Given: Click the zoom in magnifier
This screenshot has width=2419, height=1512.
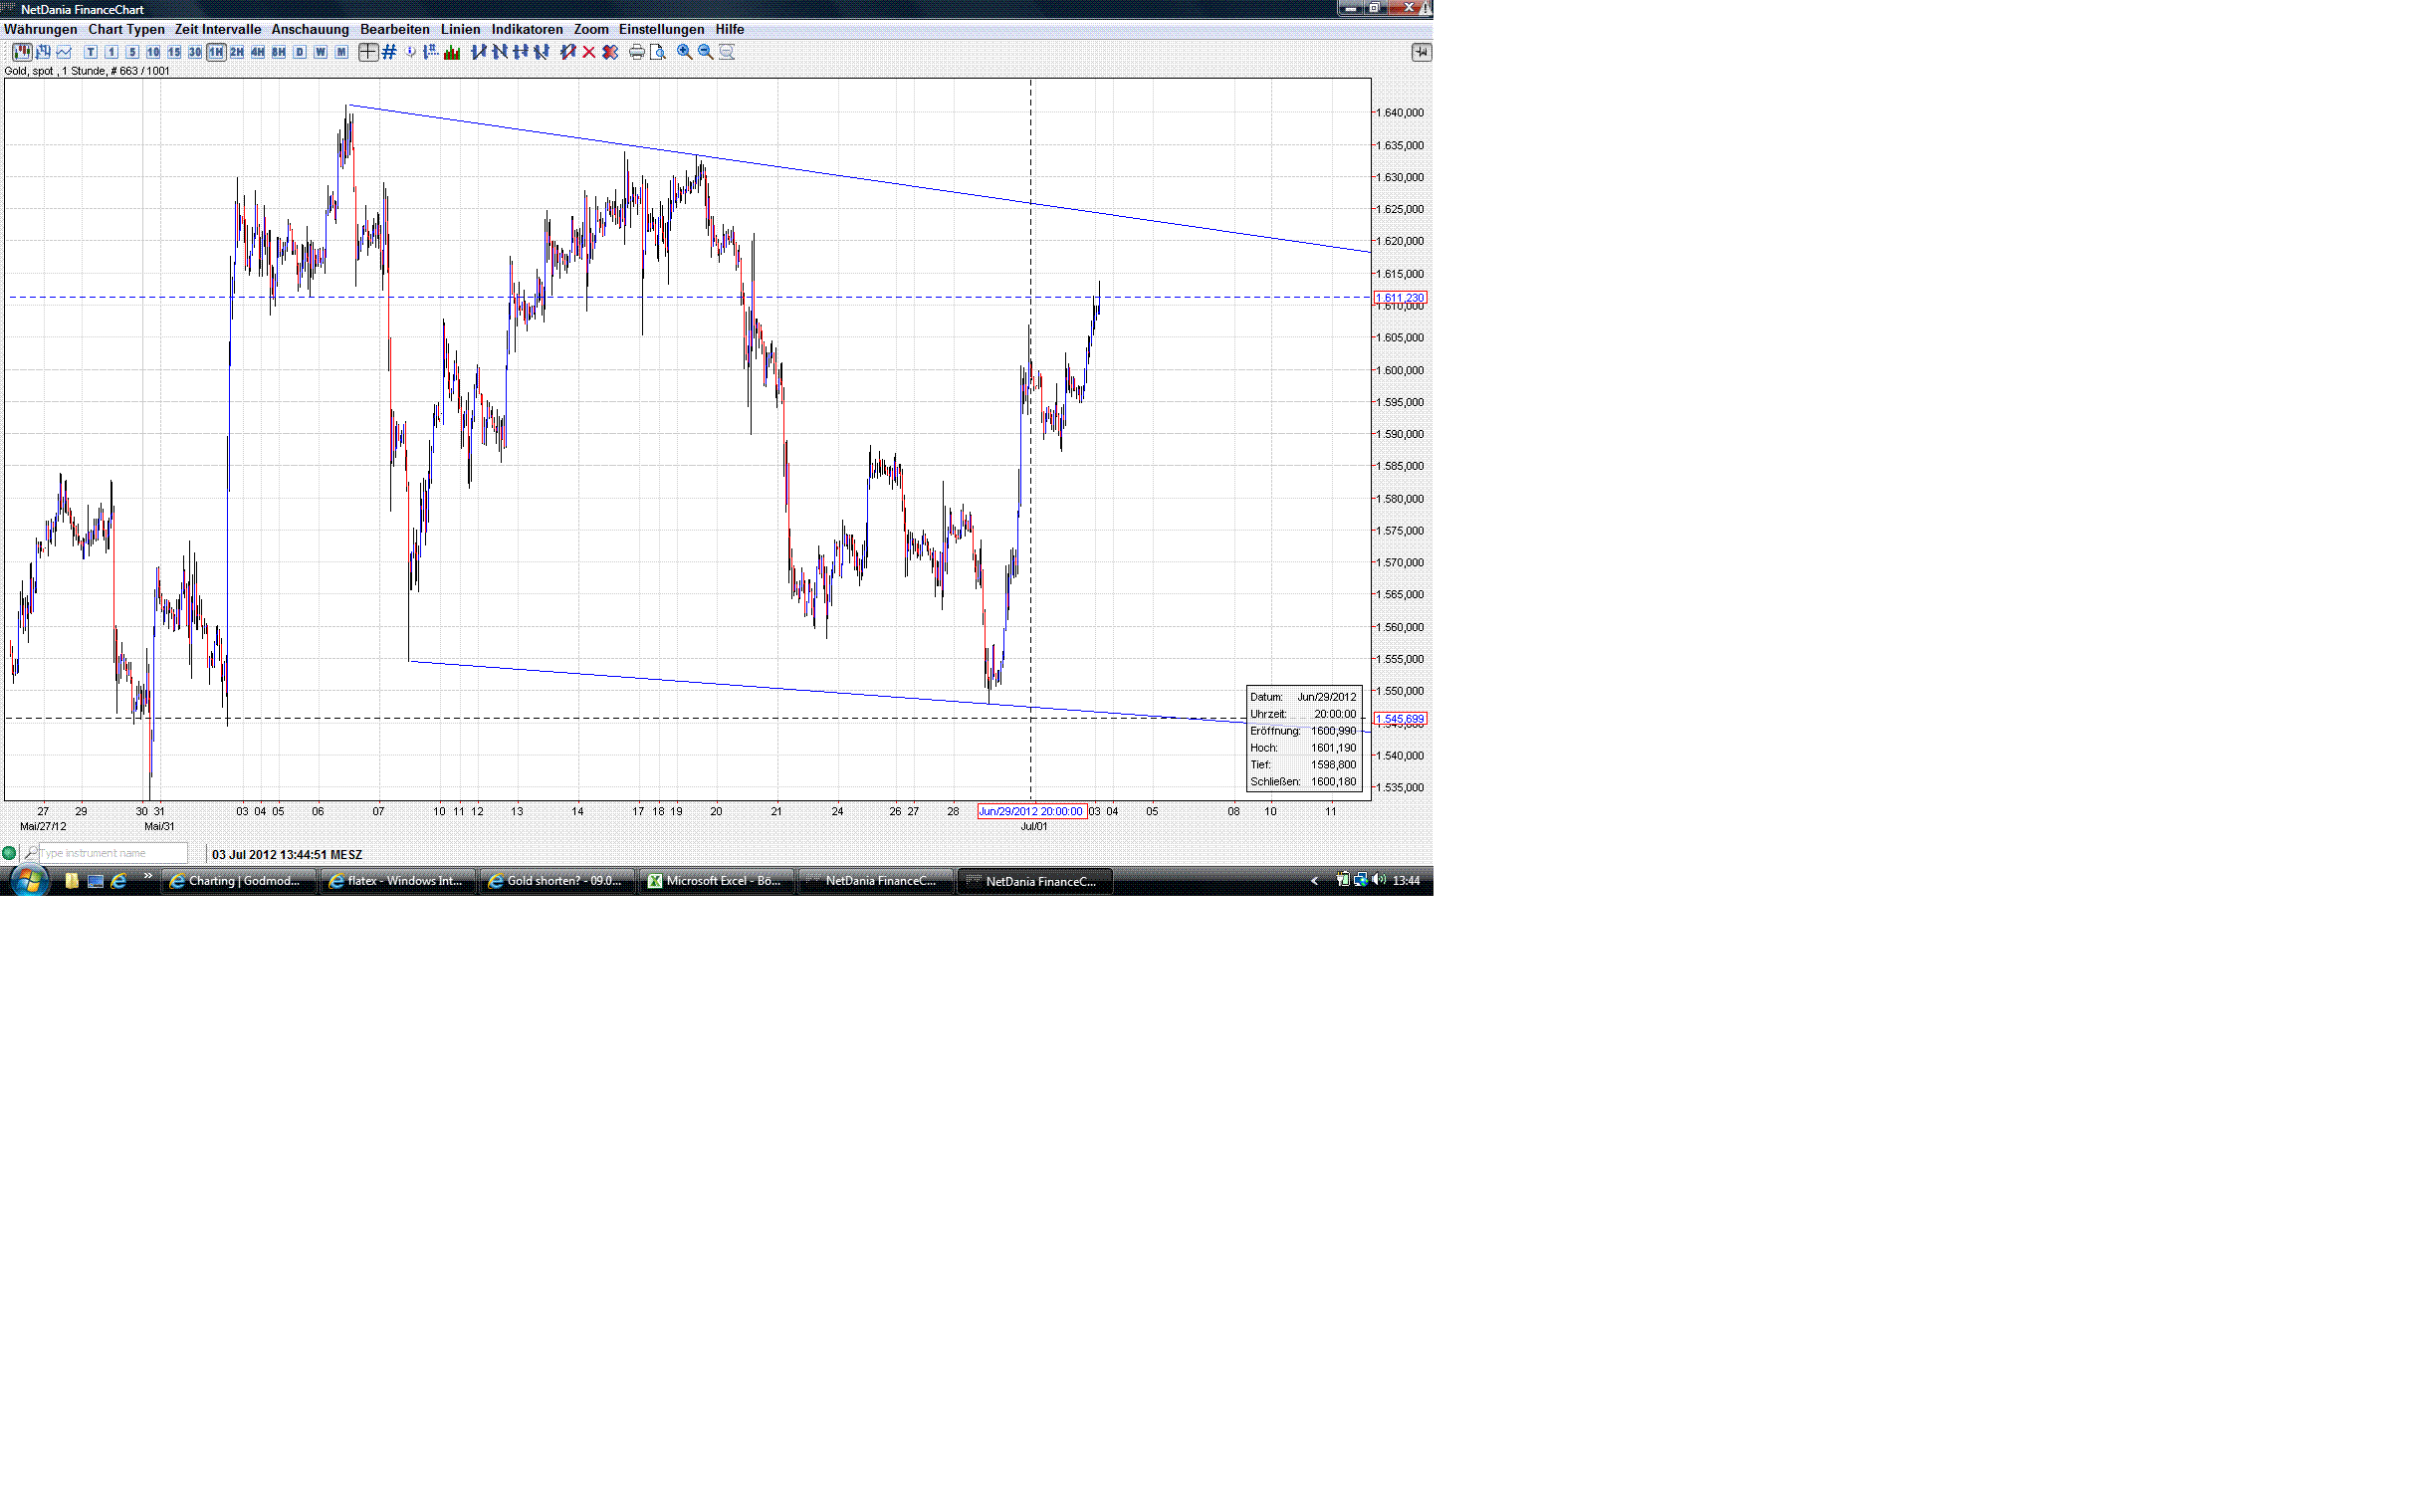Looking at the screenshot, I should pyautogui.click(x=684, y=52).
